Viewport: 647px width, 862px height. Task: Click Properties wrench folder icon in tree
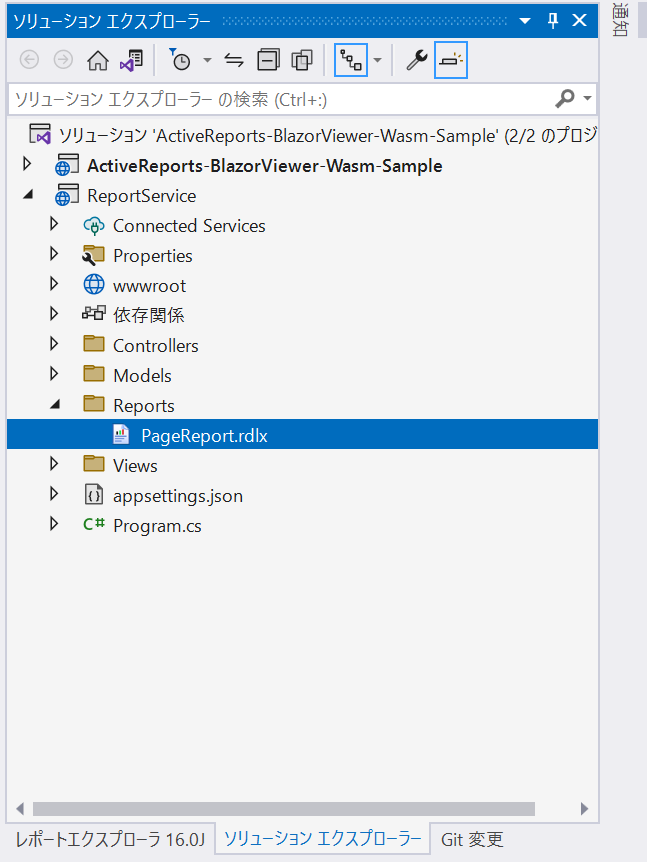point(93,255)
